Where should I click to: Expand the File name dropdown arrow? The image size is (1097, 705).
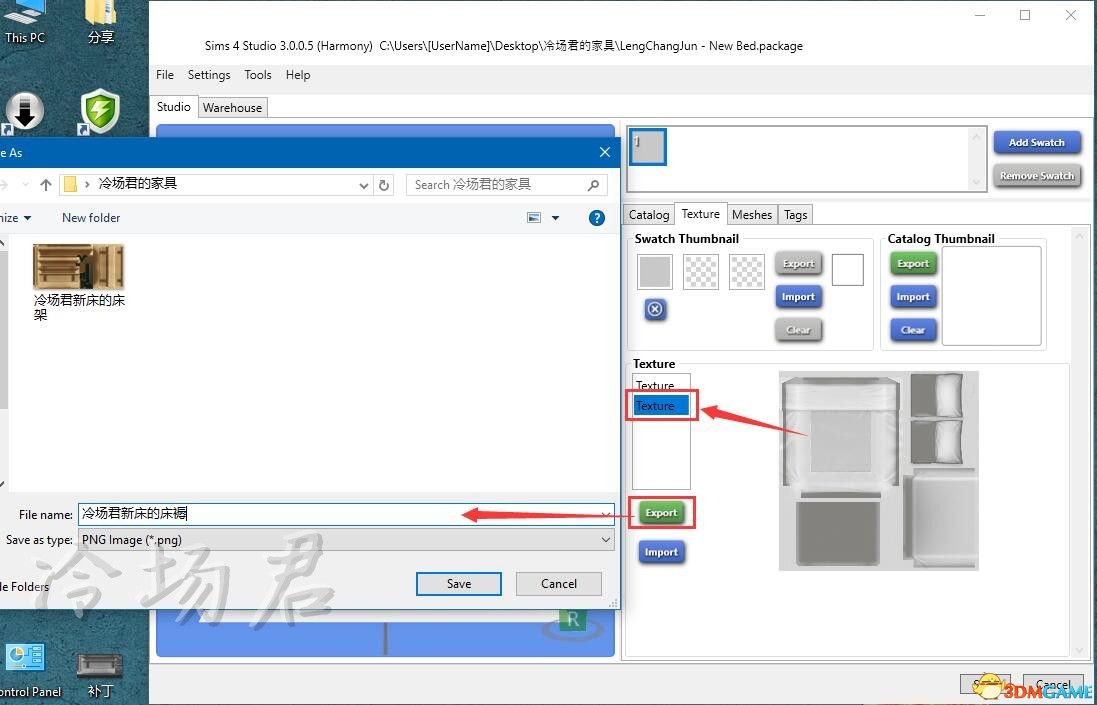[606, 514]
